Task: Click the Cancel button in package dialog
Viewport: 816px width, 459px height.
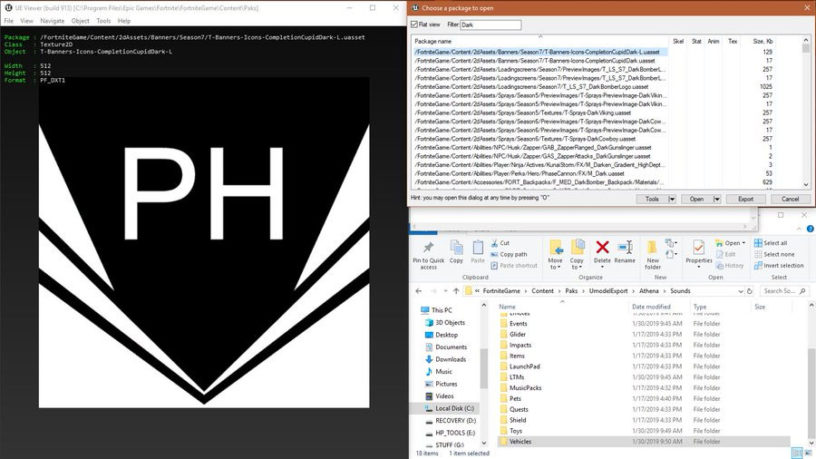Action: (789, 199)
